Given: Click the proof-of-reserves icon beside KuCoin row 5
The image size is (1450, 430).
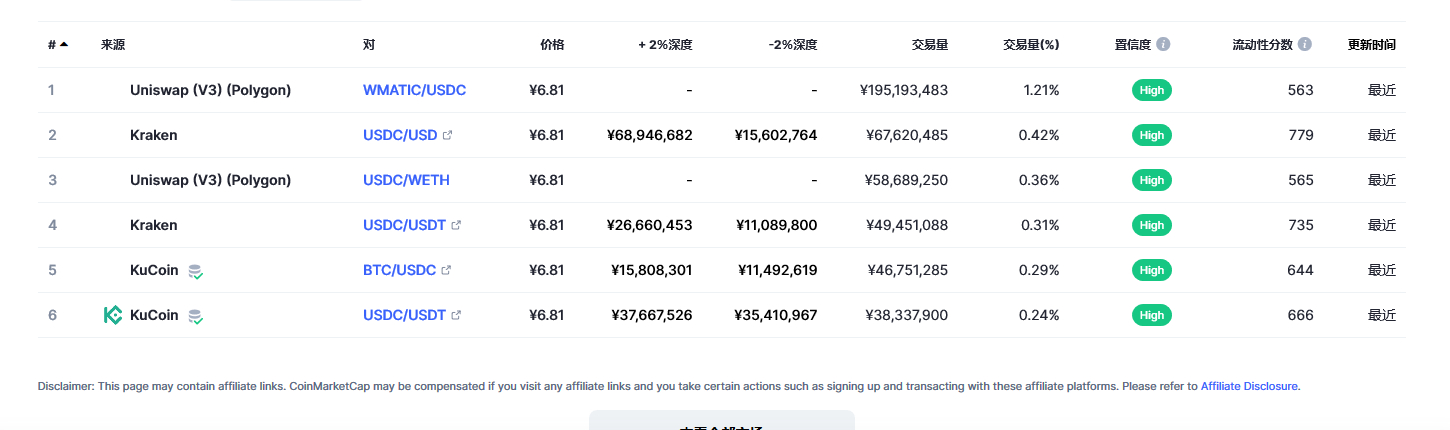Looking at the screenshot, I should (x=196, y=271).
